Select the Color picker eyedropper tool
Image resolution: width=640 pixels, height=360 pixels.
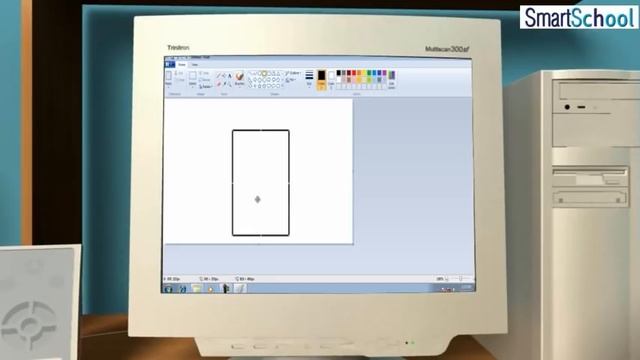pos(224,84)
